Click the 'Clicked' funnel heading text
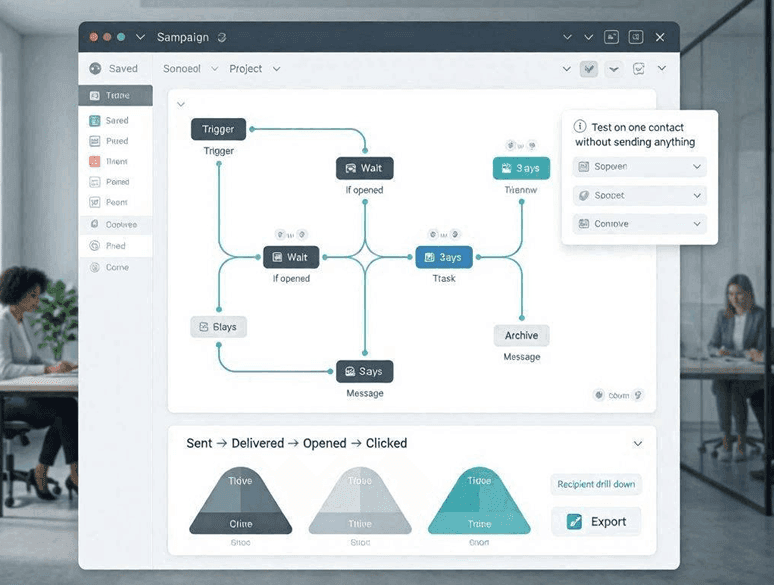The height and width of the screenshot is (585, 774). click(x=387, y=443)
